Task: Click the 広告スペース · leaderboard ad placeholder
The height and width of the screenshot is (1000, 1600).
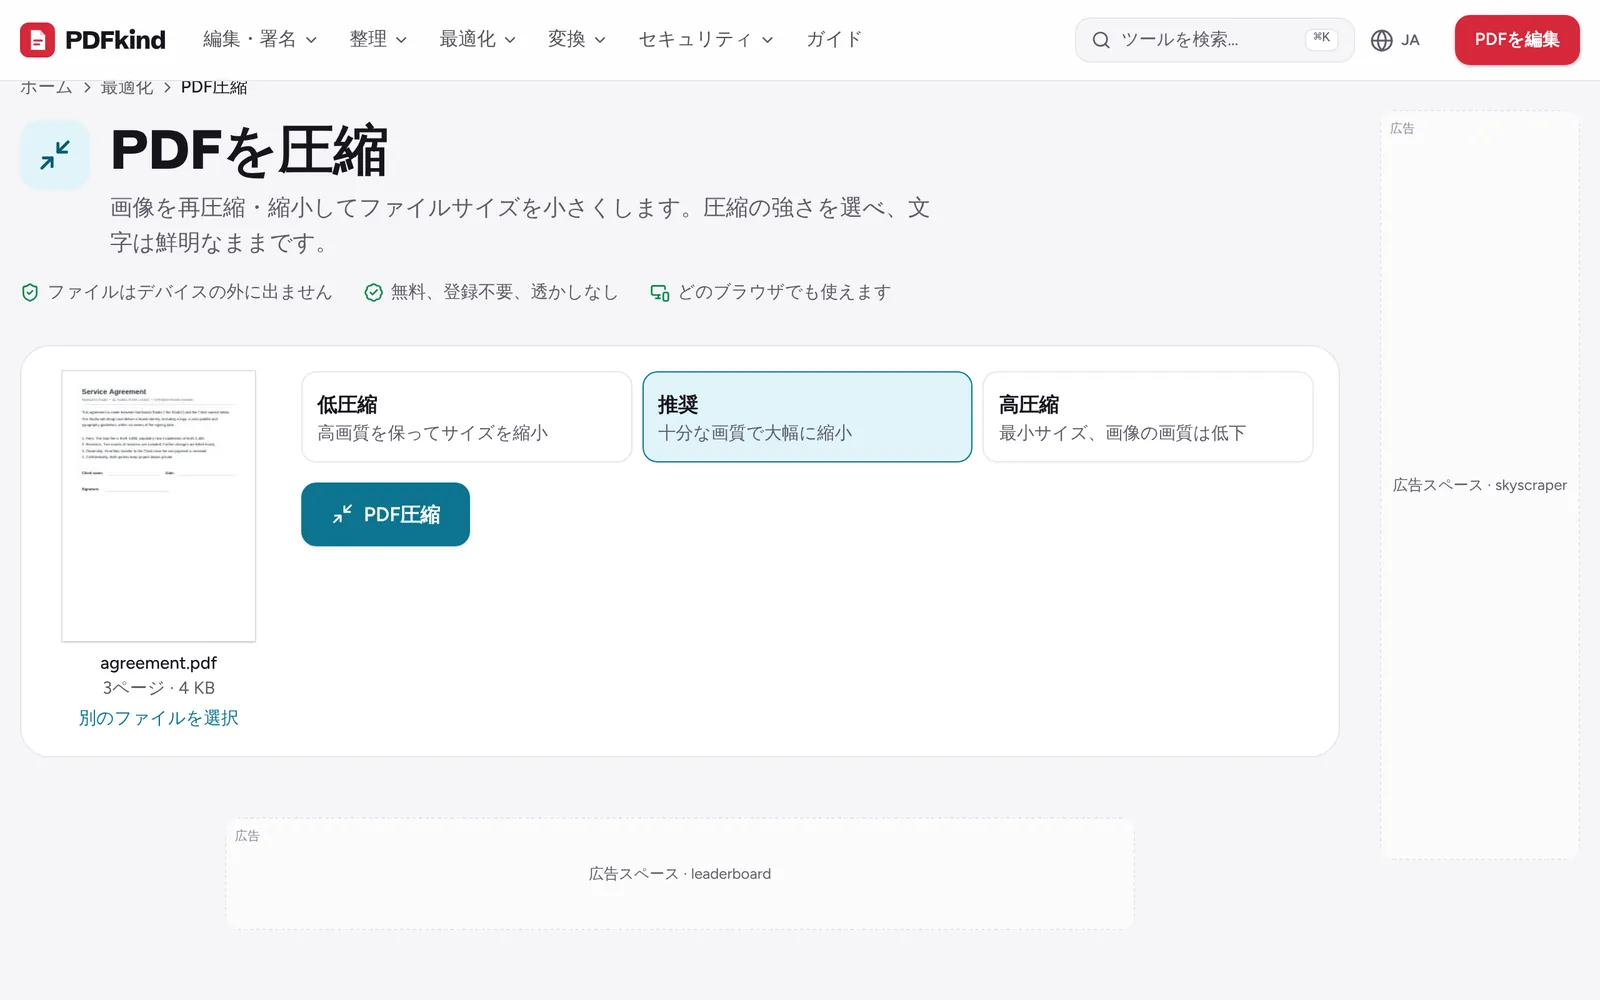Action: tap(680, 874)
